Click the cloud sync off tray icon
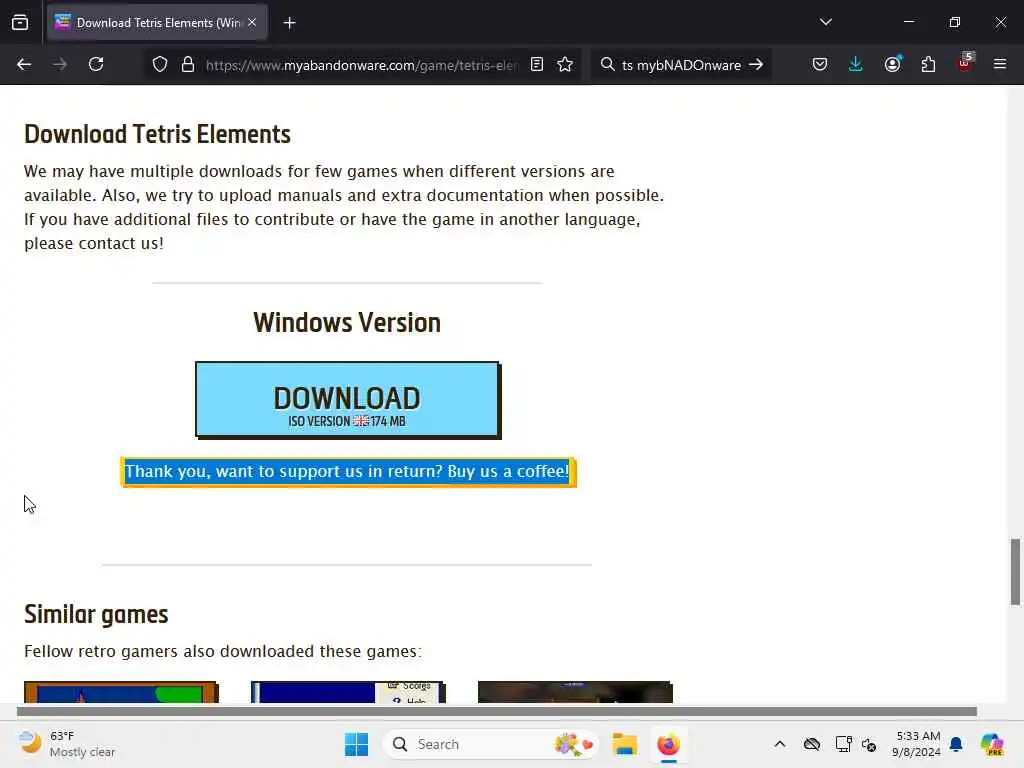This screenshot has width=1024, height=768. tap(812, 744)
